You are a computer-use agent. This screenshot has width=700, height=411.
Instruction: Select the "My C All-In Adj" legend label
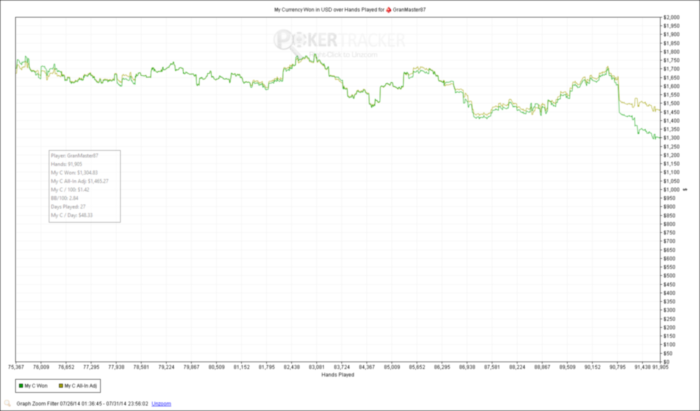(81, 386)
